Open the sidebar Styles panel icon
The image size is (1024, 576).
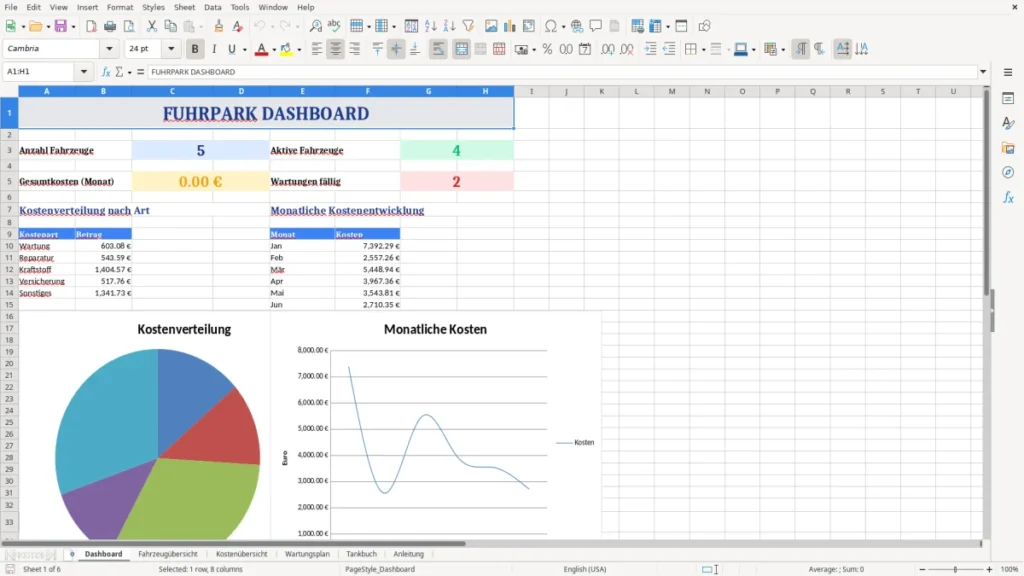(1008, 123)
